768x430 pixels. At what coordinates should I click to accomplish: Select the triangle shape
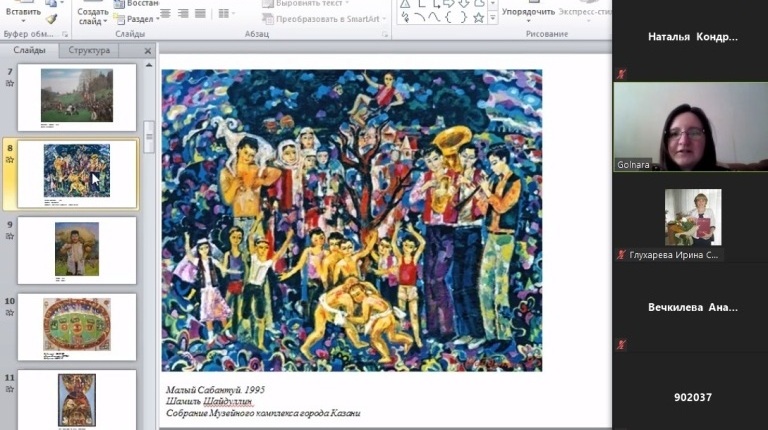click(405, 4)
